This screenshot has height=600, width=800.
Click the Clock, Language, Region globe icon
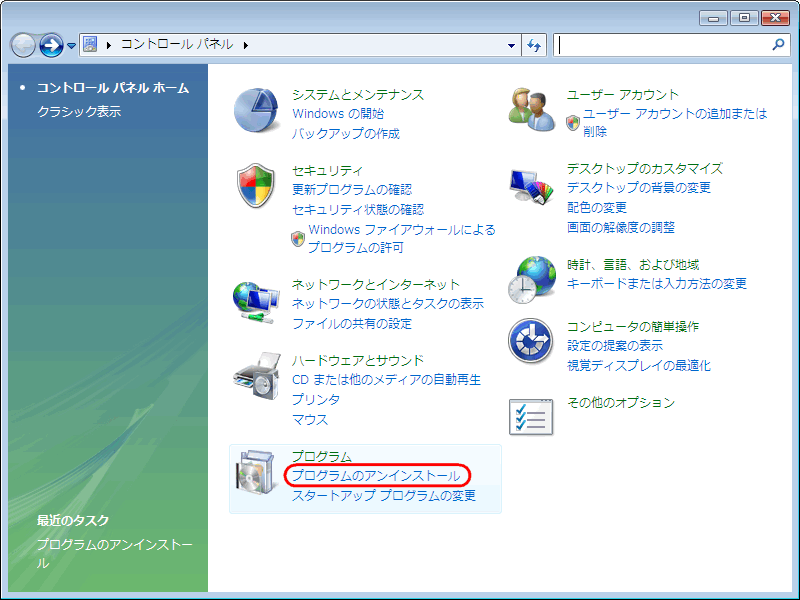(x=531, y=280)
